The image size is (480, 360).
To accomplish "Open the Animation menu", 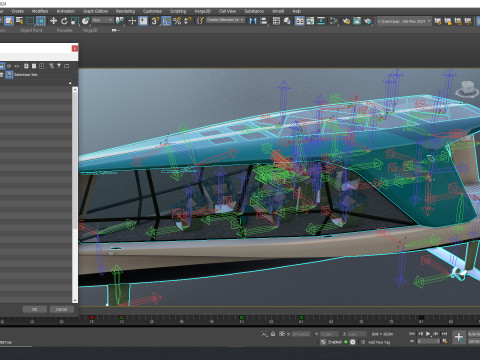I will [x=65, y=11].
